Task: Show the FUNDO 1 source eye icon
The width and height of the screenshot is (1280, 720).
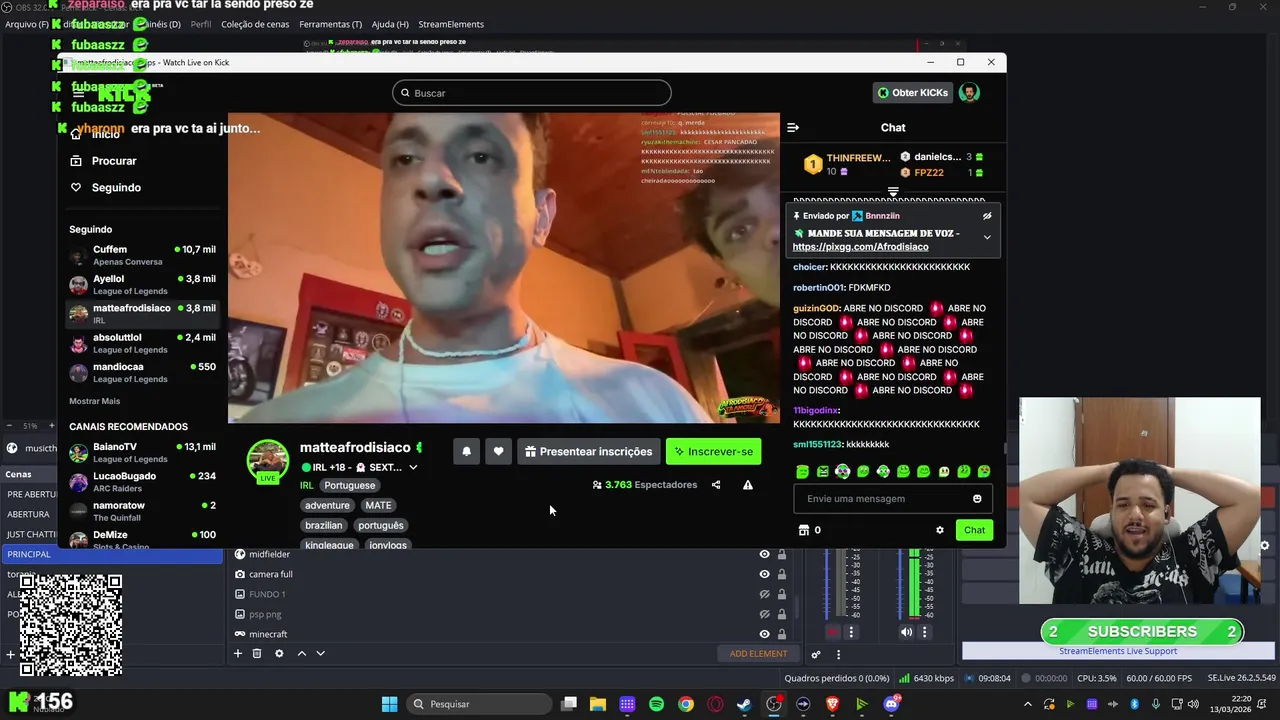Action: point(764,594)
